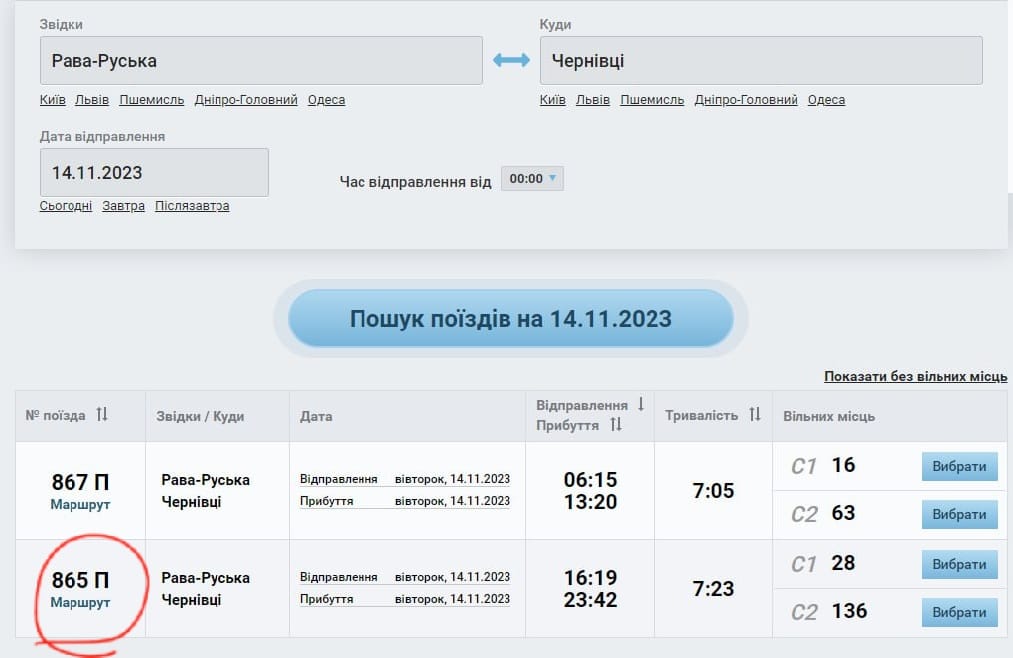Open the departure date field 14.11.2023
The height and width of the screenshot is (658, 1013).
154,172
